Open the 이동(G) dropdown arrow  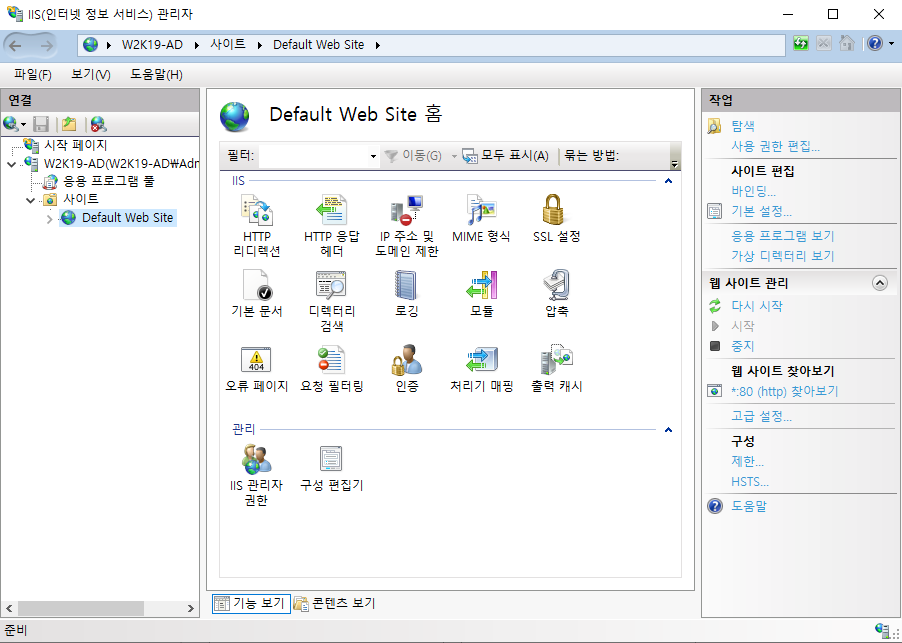[453, 156]
